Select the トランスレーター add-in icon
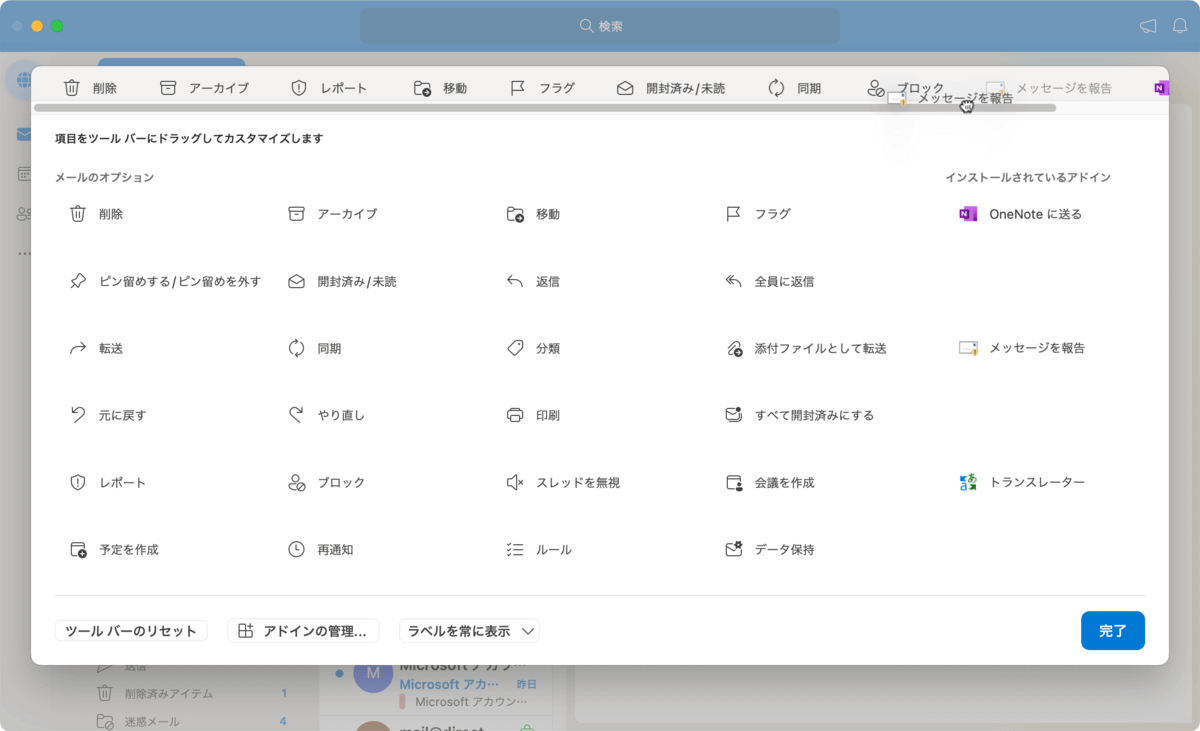 [967, 482]
